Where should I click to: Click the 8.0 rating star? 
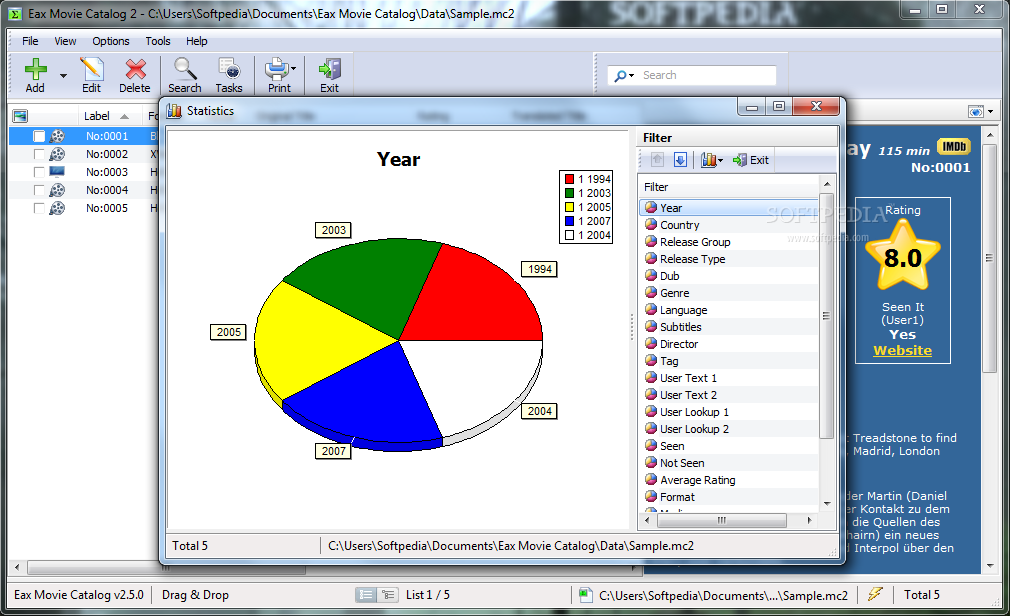click(x=903, y=256)
